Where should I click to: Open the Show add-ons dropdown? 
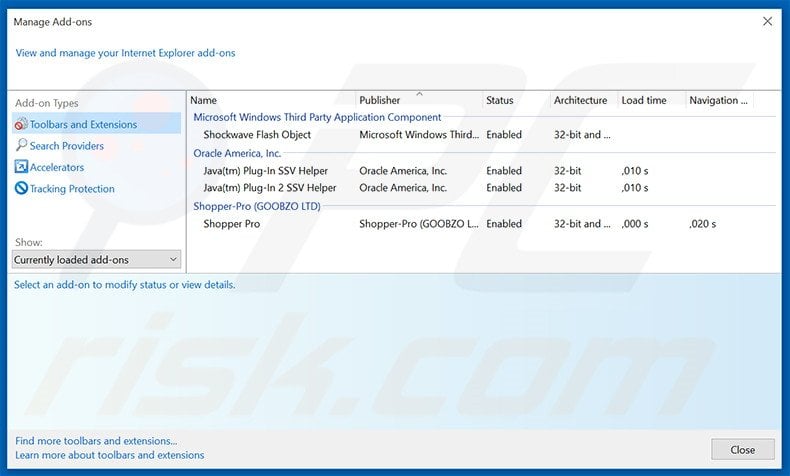point(96,260)
